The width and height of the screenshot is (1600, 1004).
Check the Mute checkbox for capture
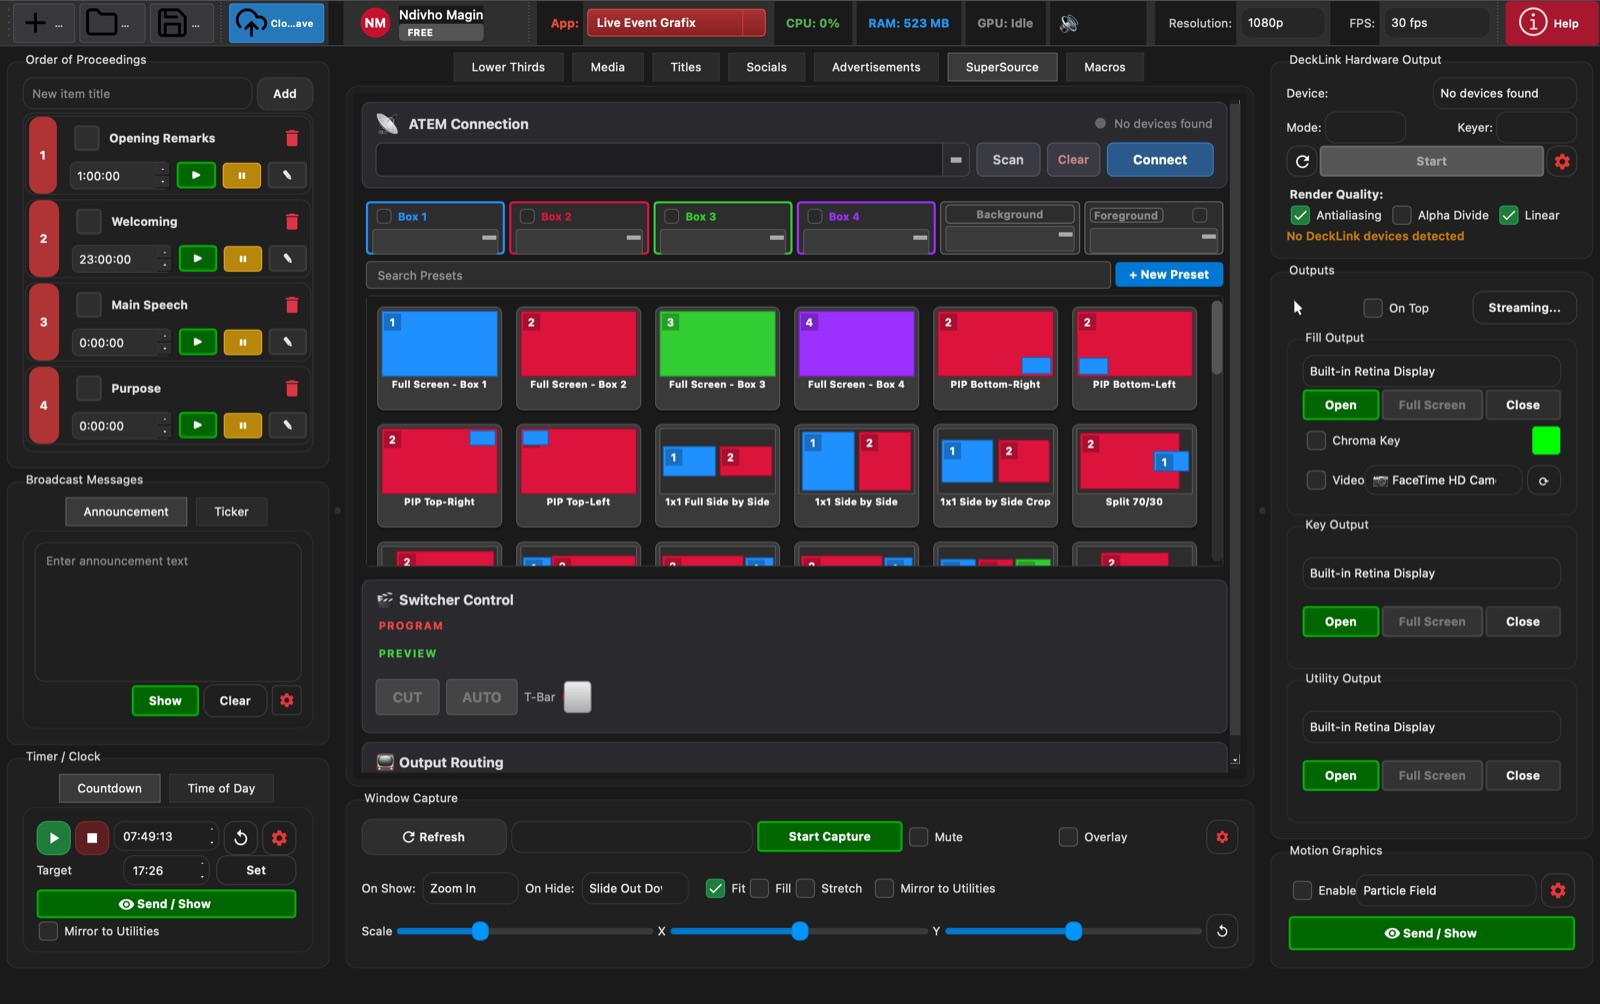tap(918, 837)
